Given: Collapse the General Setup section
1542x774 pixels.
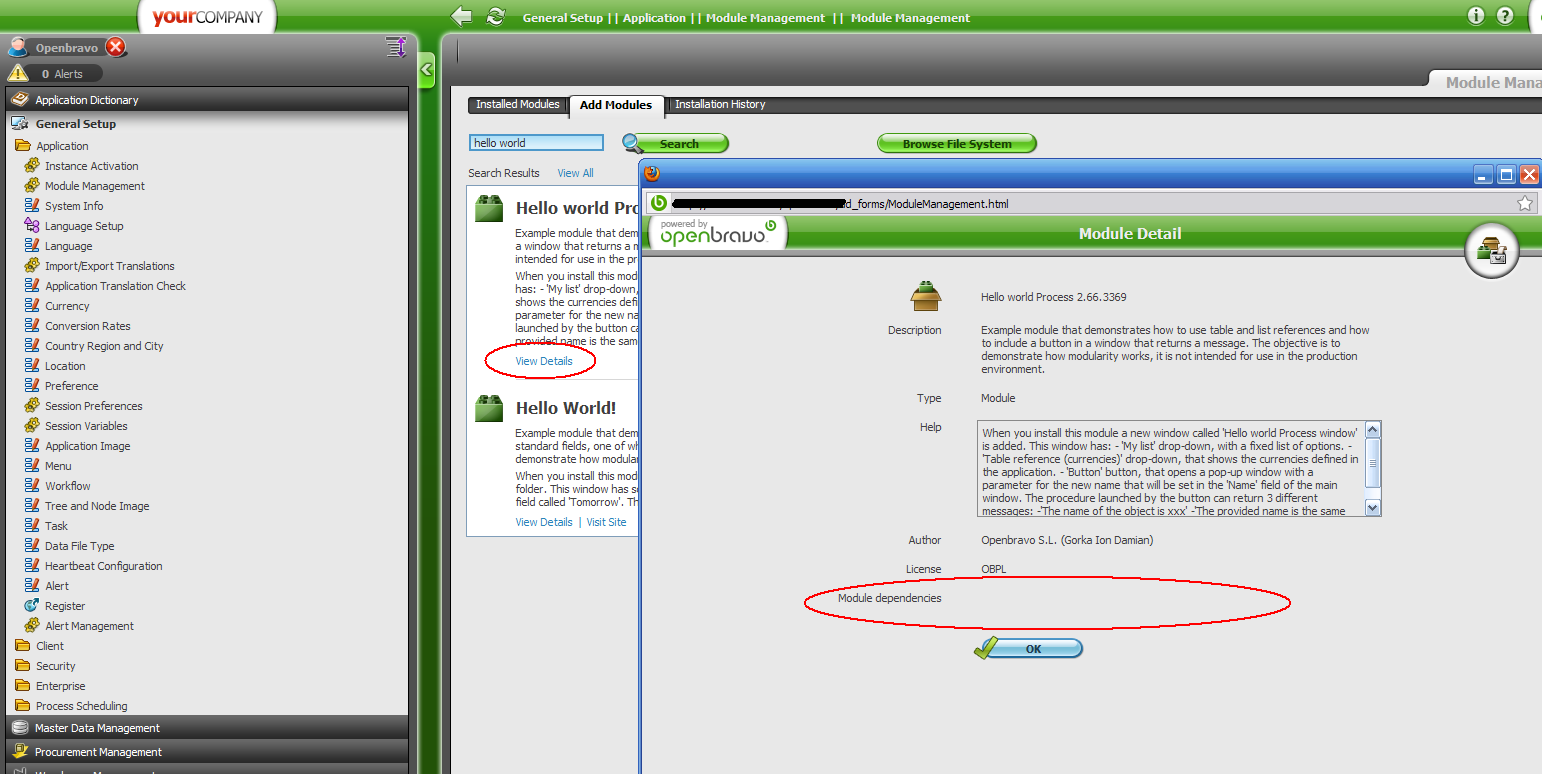Looking at the screenshot, I should tap(208, 124).
